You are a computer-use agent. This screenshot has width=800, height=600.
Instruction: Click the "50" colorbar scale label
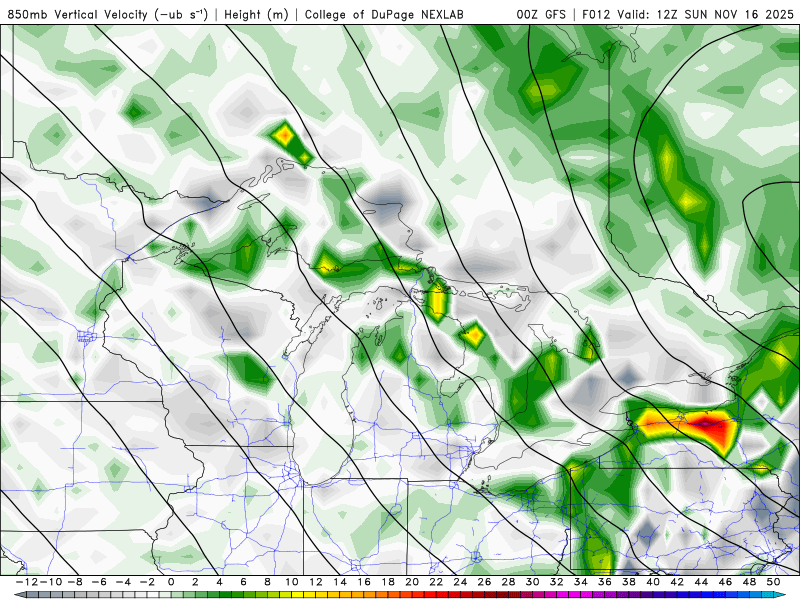773,582
